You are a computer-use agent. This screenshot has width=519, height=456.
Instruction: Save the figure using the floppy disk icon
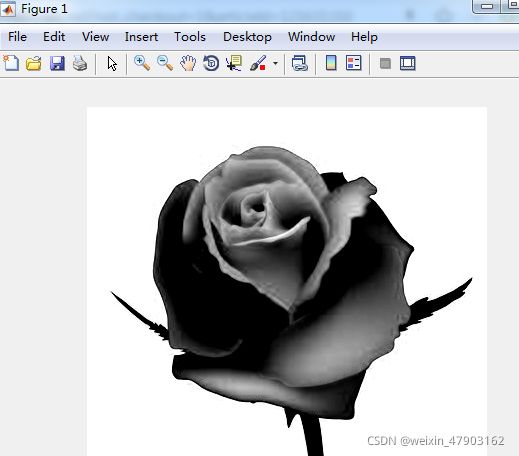[57, 63]
